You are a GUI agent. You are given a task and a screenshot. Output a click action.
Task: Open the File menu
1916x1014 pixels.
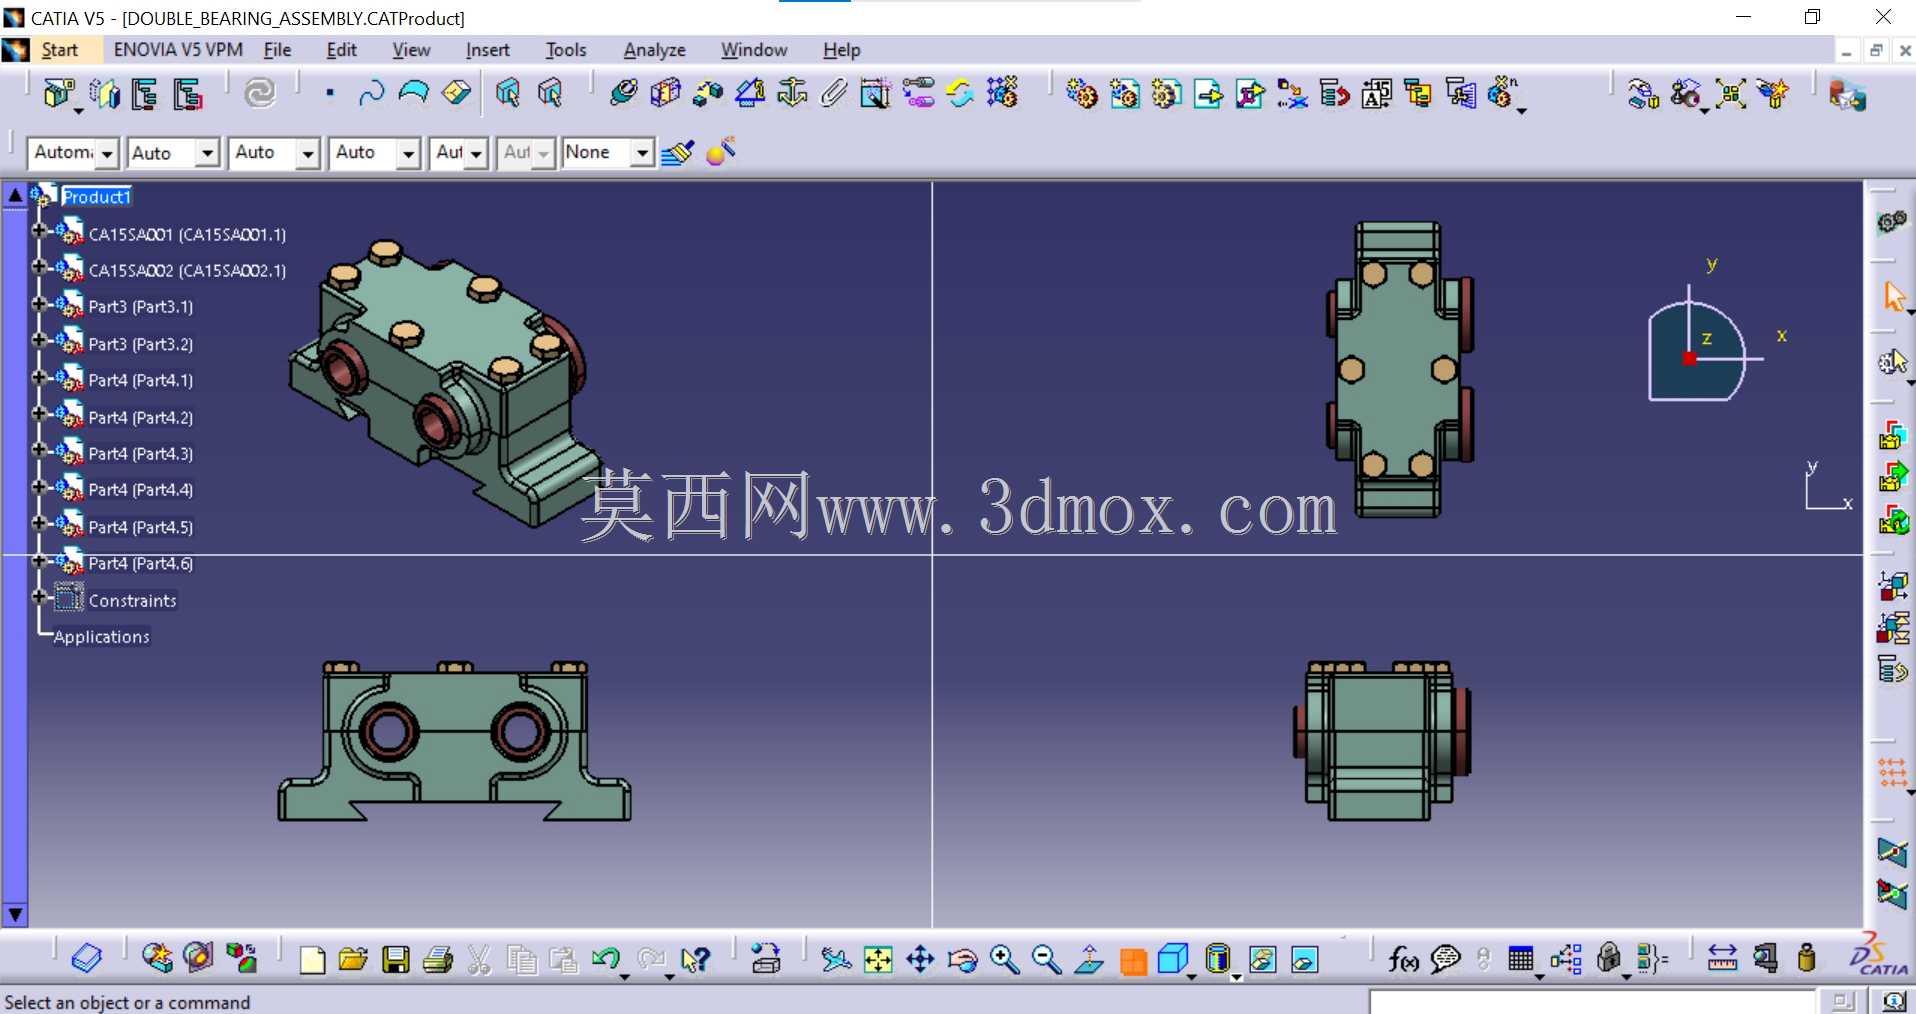tap(277, 50)
